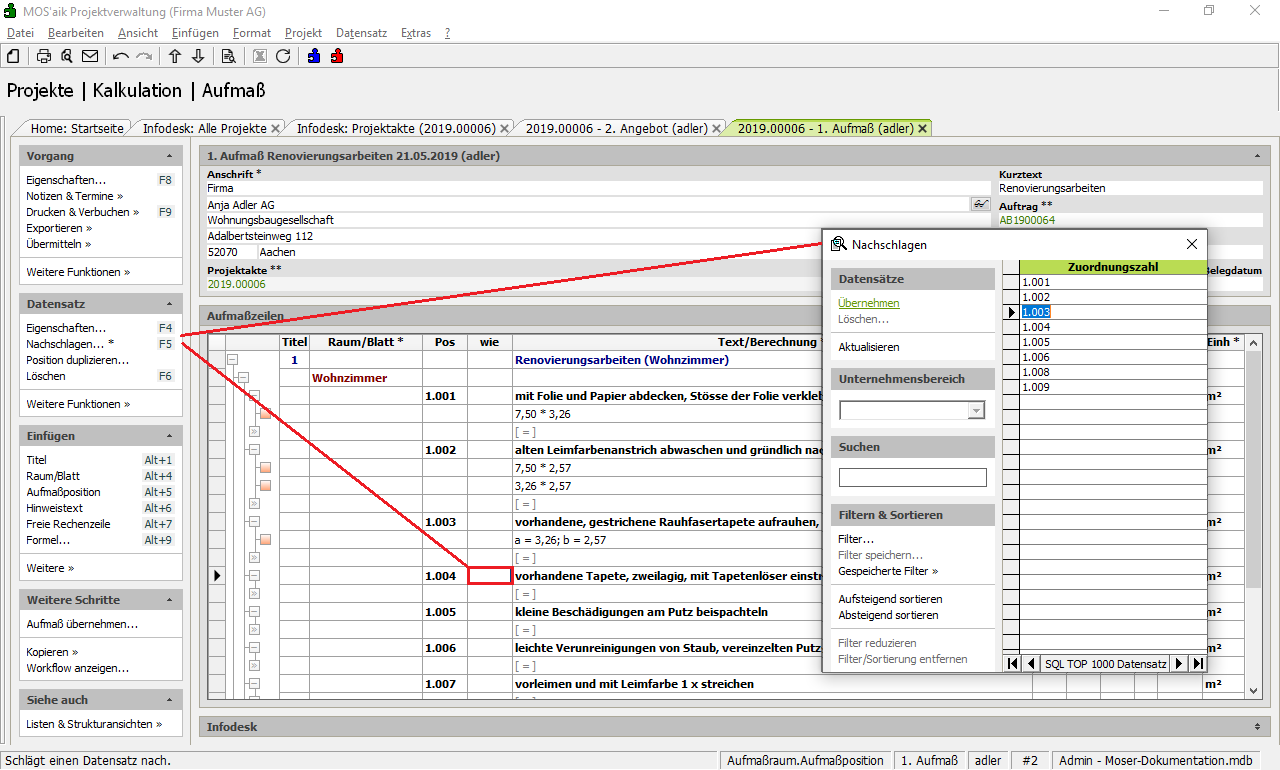Click the up arrow toolbar icon

(175, 56)
